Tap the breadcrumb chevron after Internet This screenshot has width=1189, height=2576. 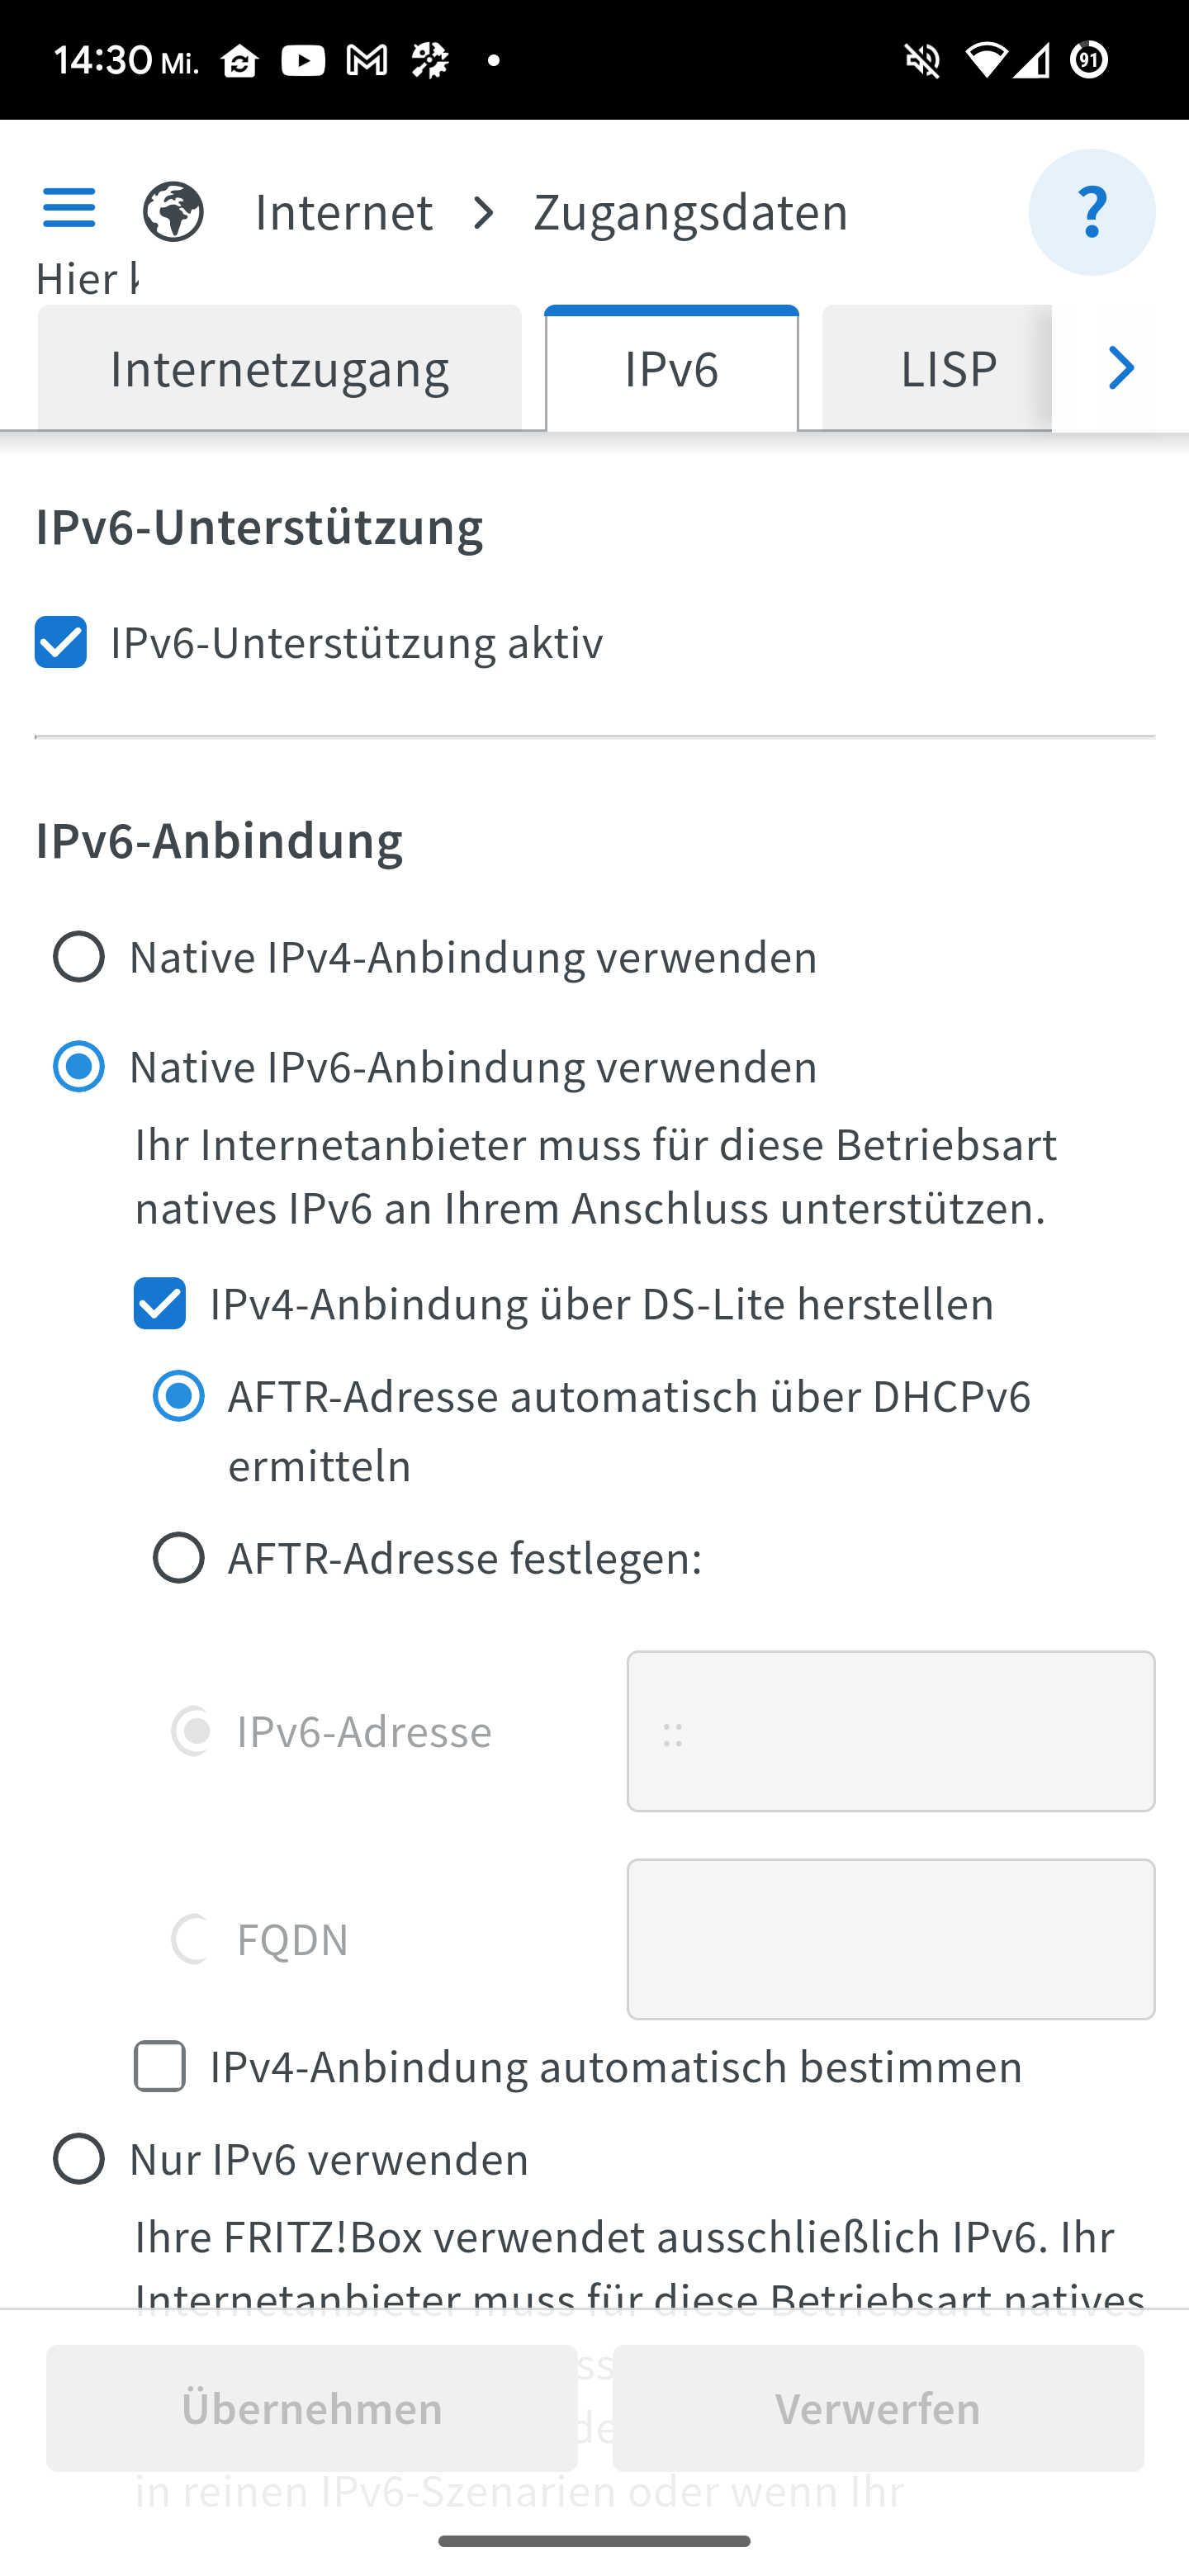(485, 212)
